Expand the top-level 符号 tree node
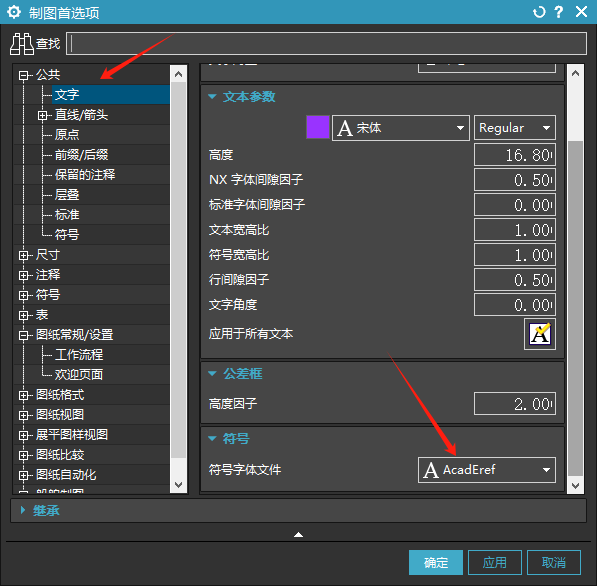 pyautogui.click(x=24, y=295)
